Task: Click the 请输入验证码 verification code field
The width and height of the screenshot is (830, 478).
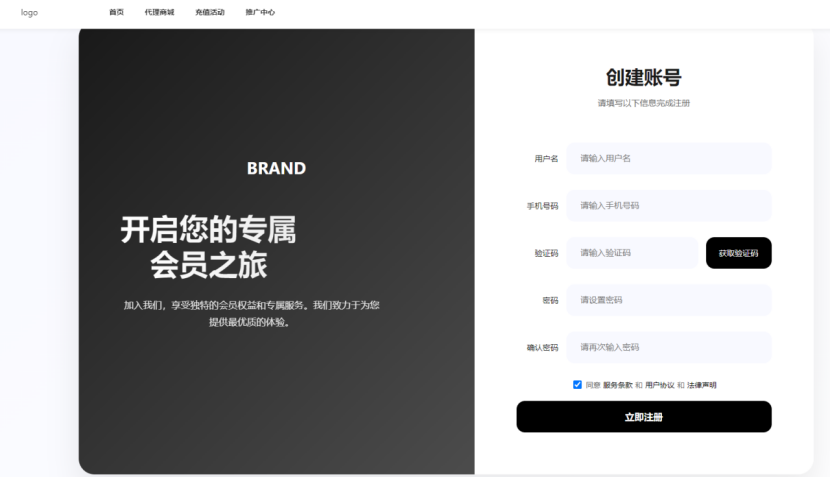Action: 631,253
